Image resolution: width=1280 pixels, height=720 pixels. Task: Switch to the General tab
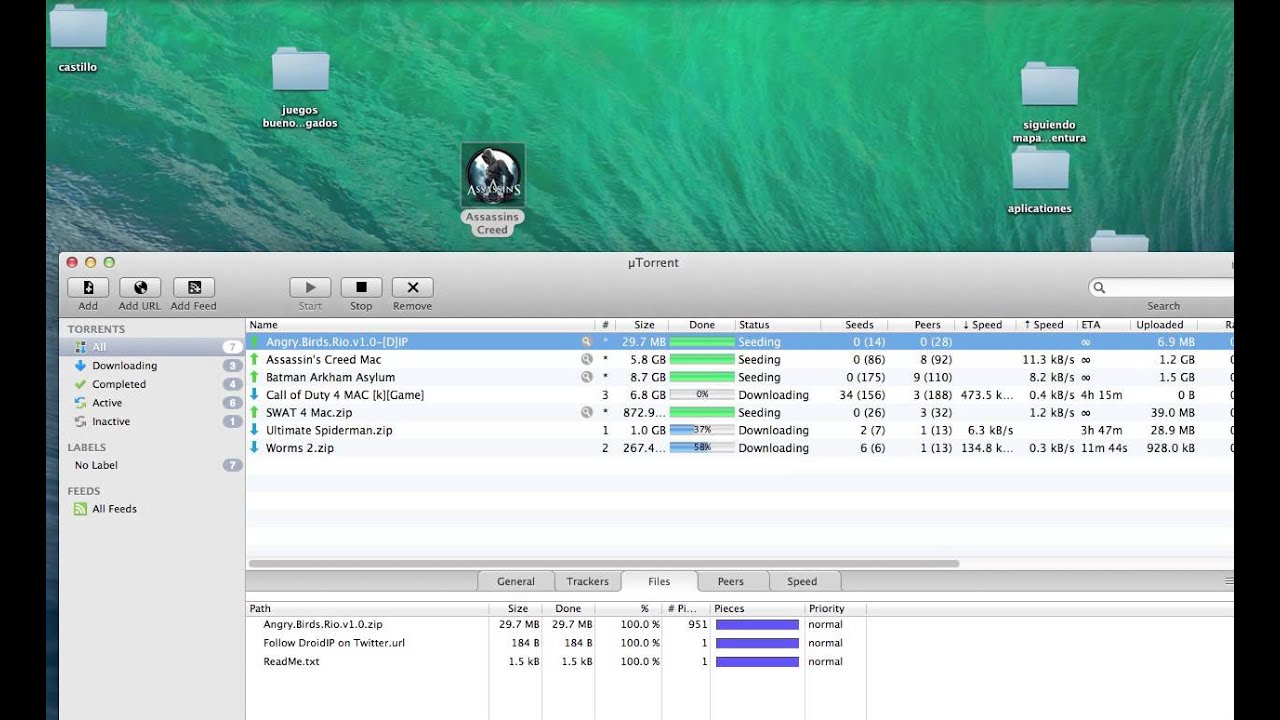516,581
